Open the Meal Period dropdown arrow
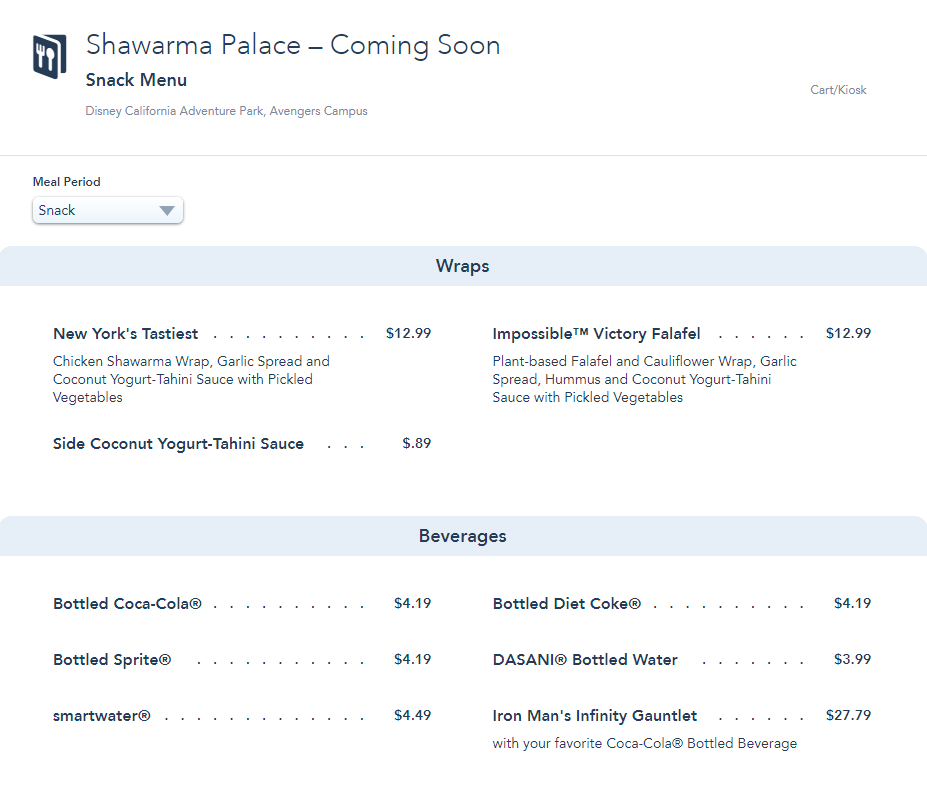Screen dimensions: 927x795 click(x=167, y=211)
